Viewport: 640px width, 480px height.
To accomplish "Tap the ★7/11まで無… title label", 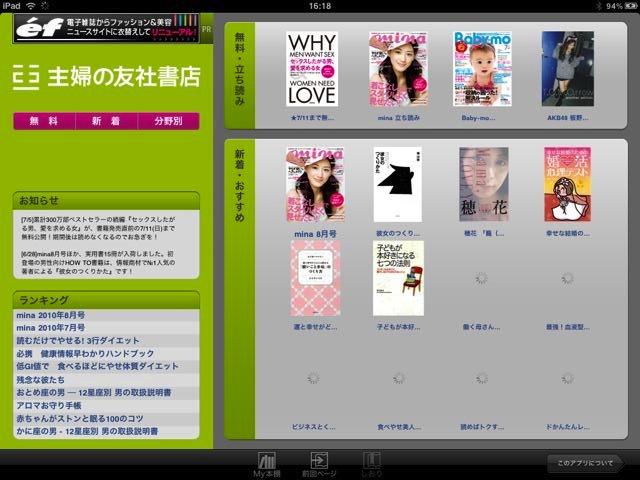I will (312, 118).
